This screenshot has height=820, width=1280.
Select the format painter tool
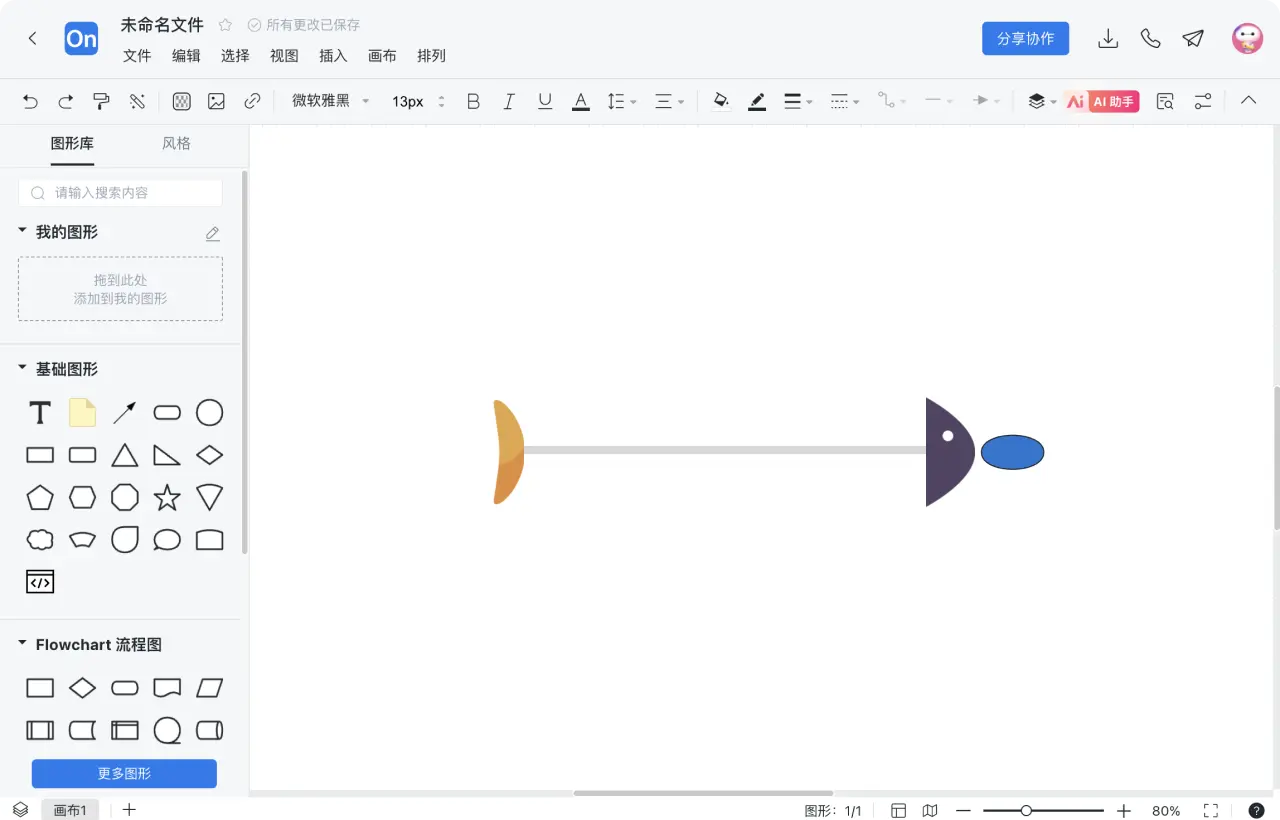pyautogui.click(x=101, y=101)
